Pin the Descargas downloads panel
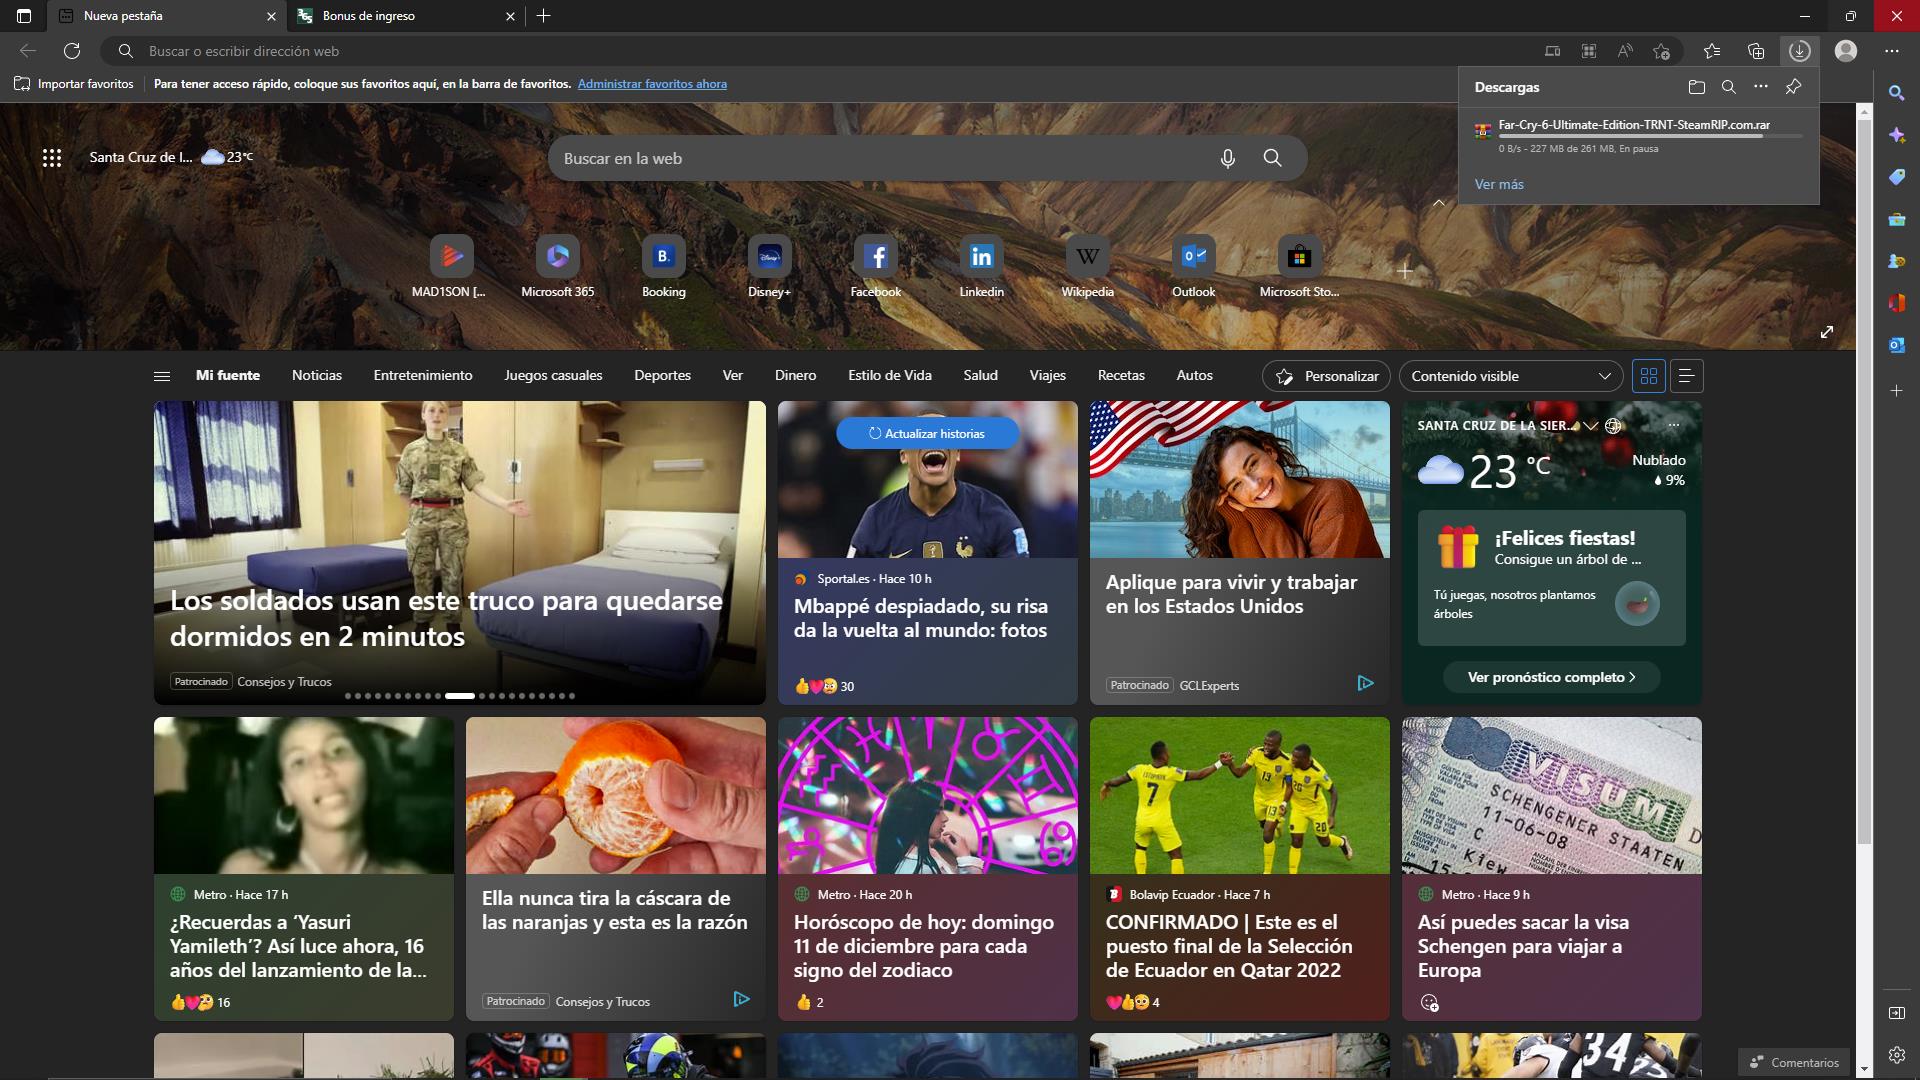 [x=1793, y=87]
